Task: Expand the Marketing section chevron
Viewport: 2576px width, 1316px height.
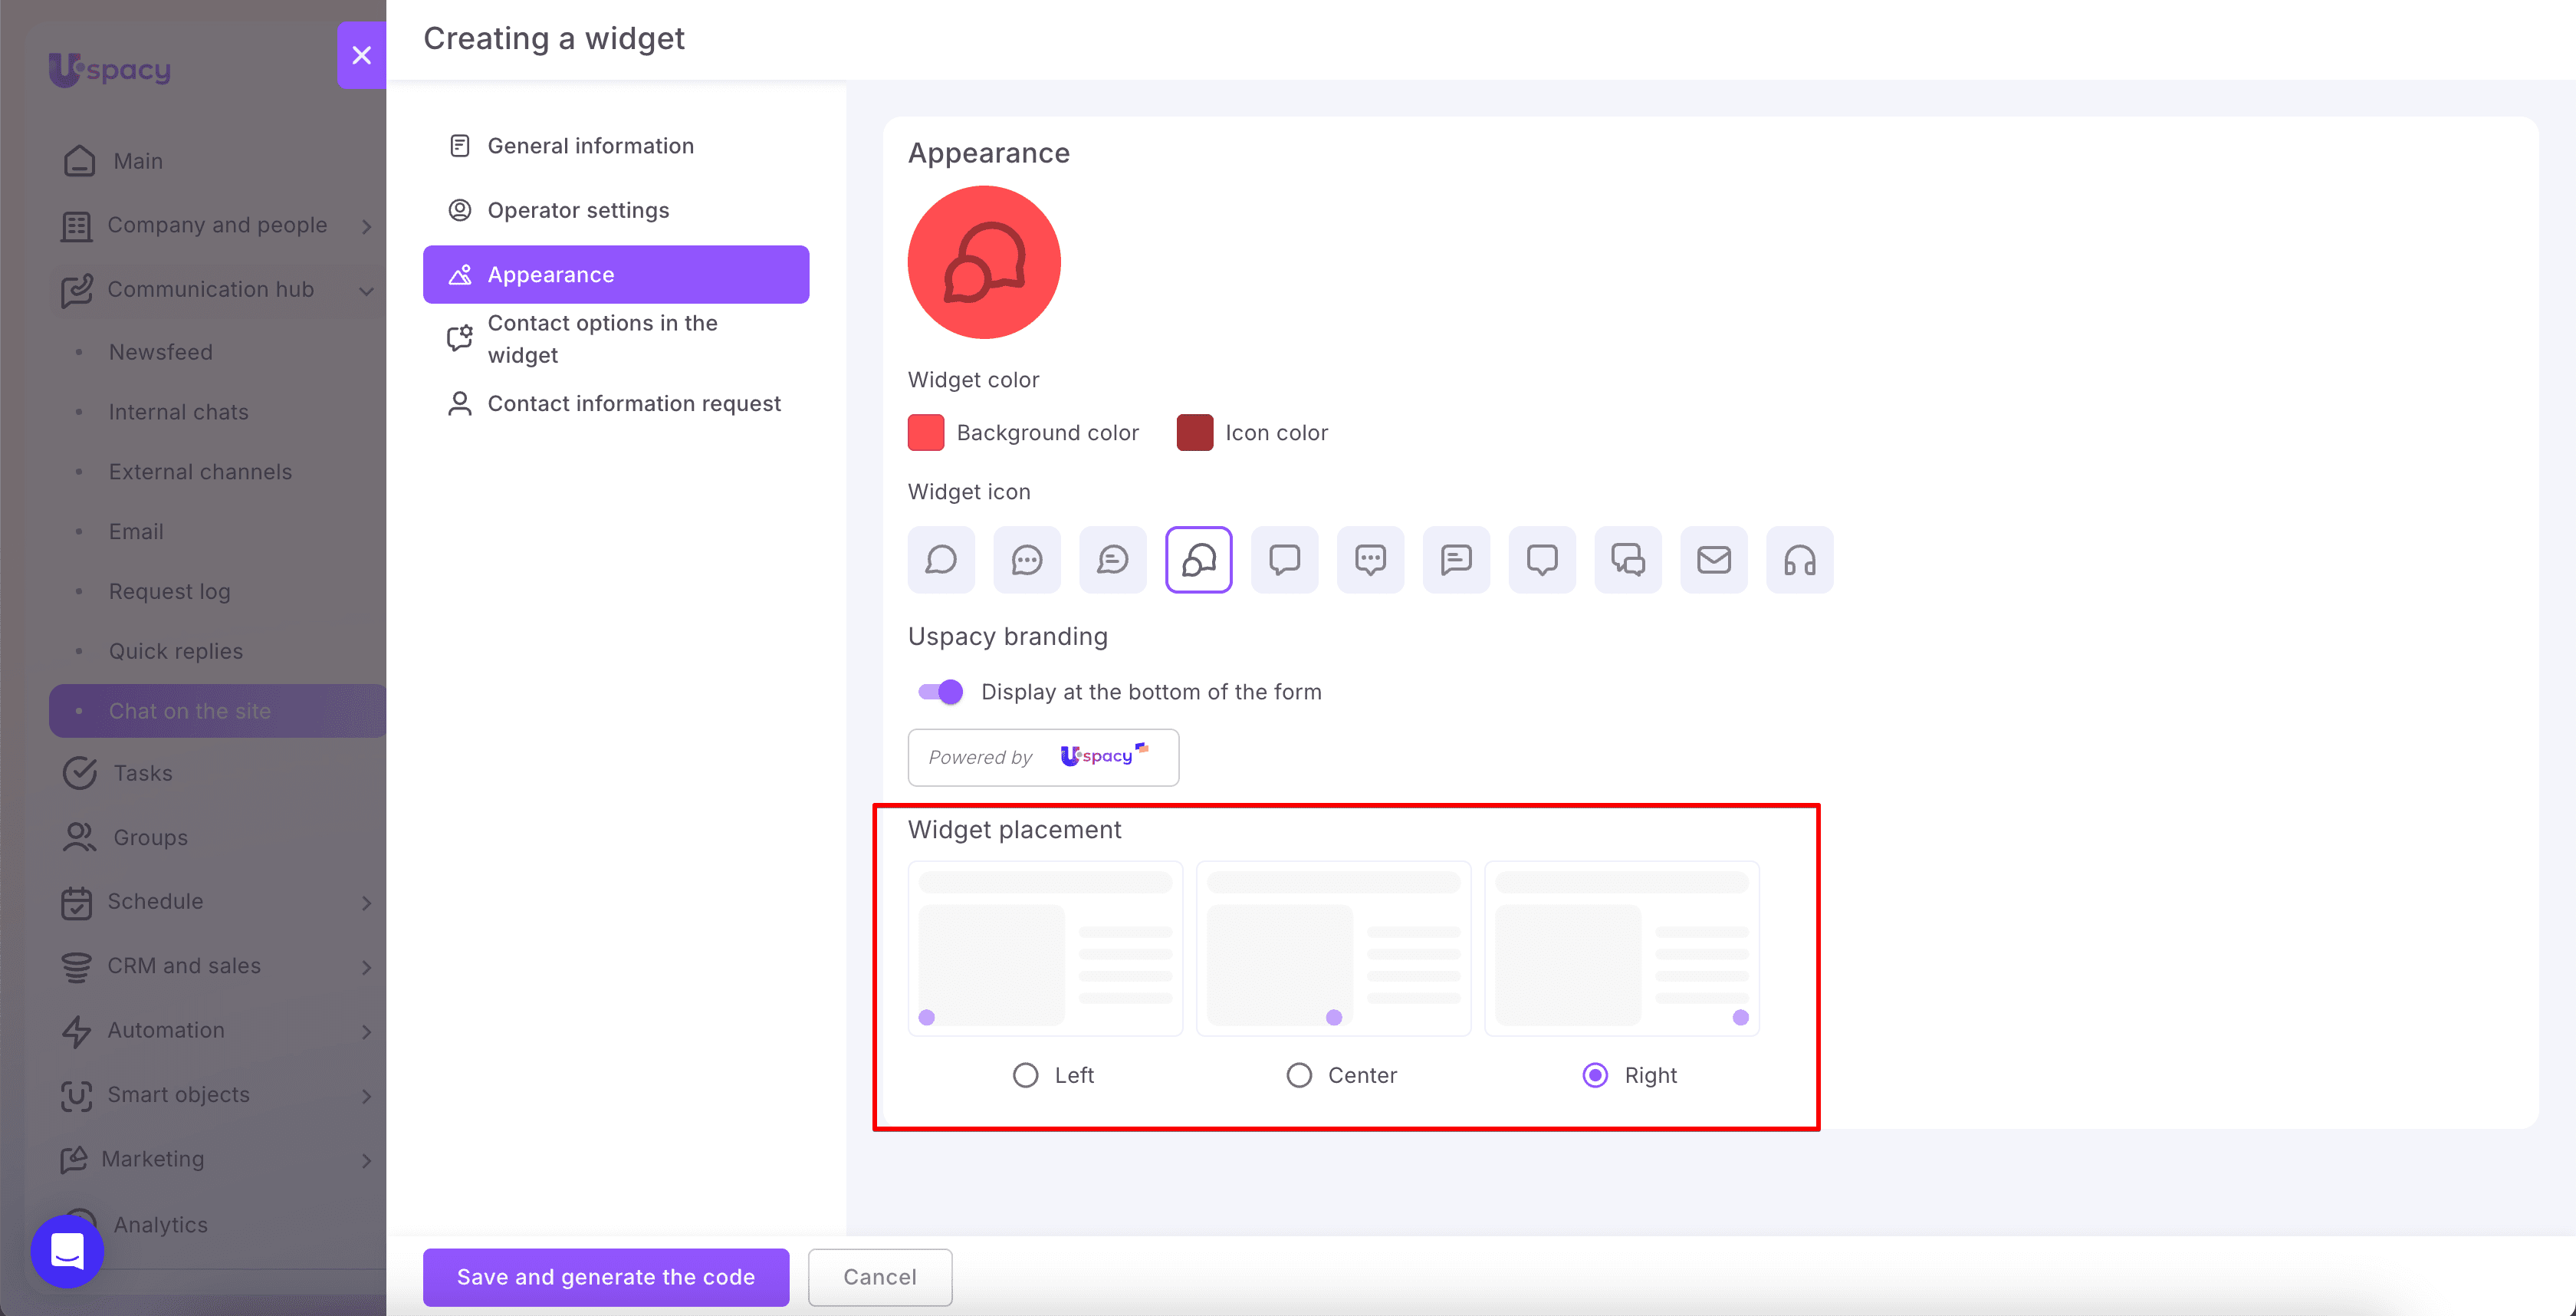Action: tap(367, 1160)
